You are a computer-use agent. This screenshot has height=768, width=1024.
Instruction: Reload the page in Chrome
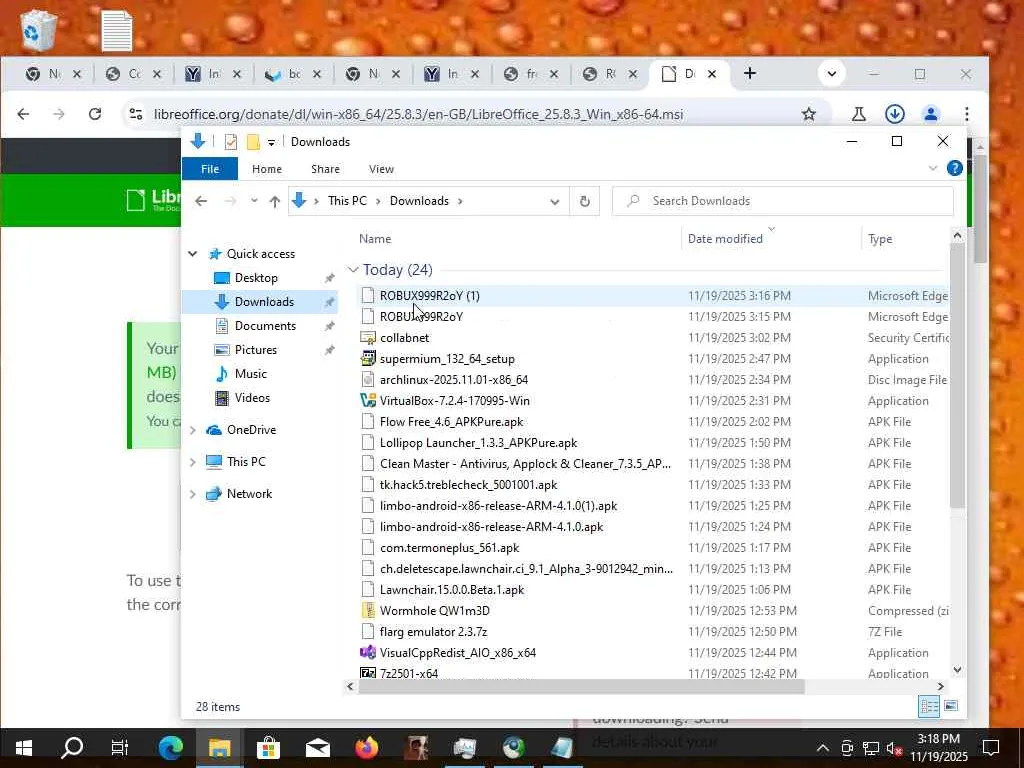(x=95, y=114)
